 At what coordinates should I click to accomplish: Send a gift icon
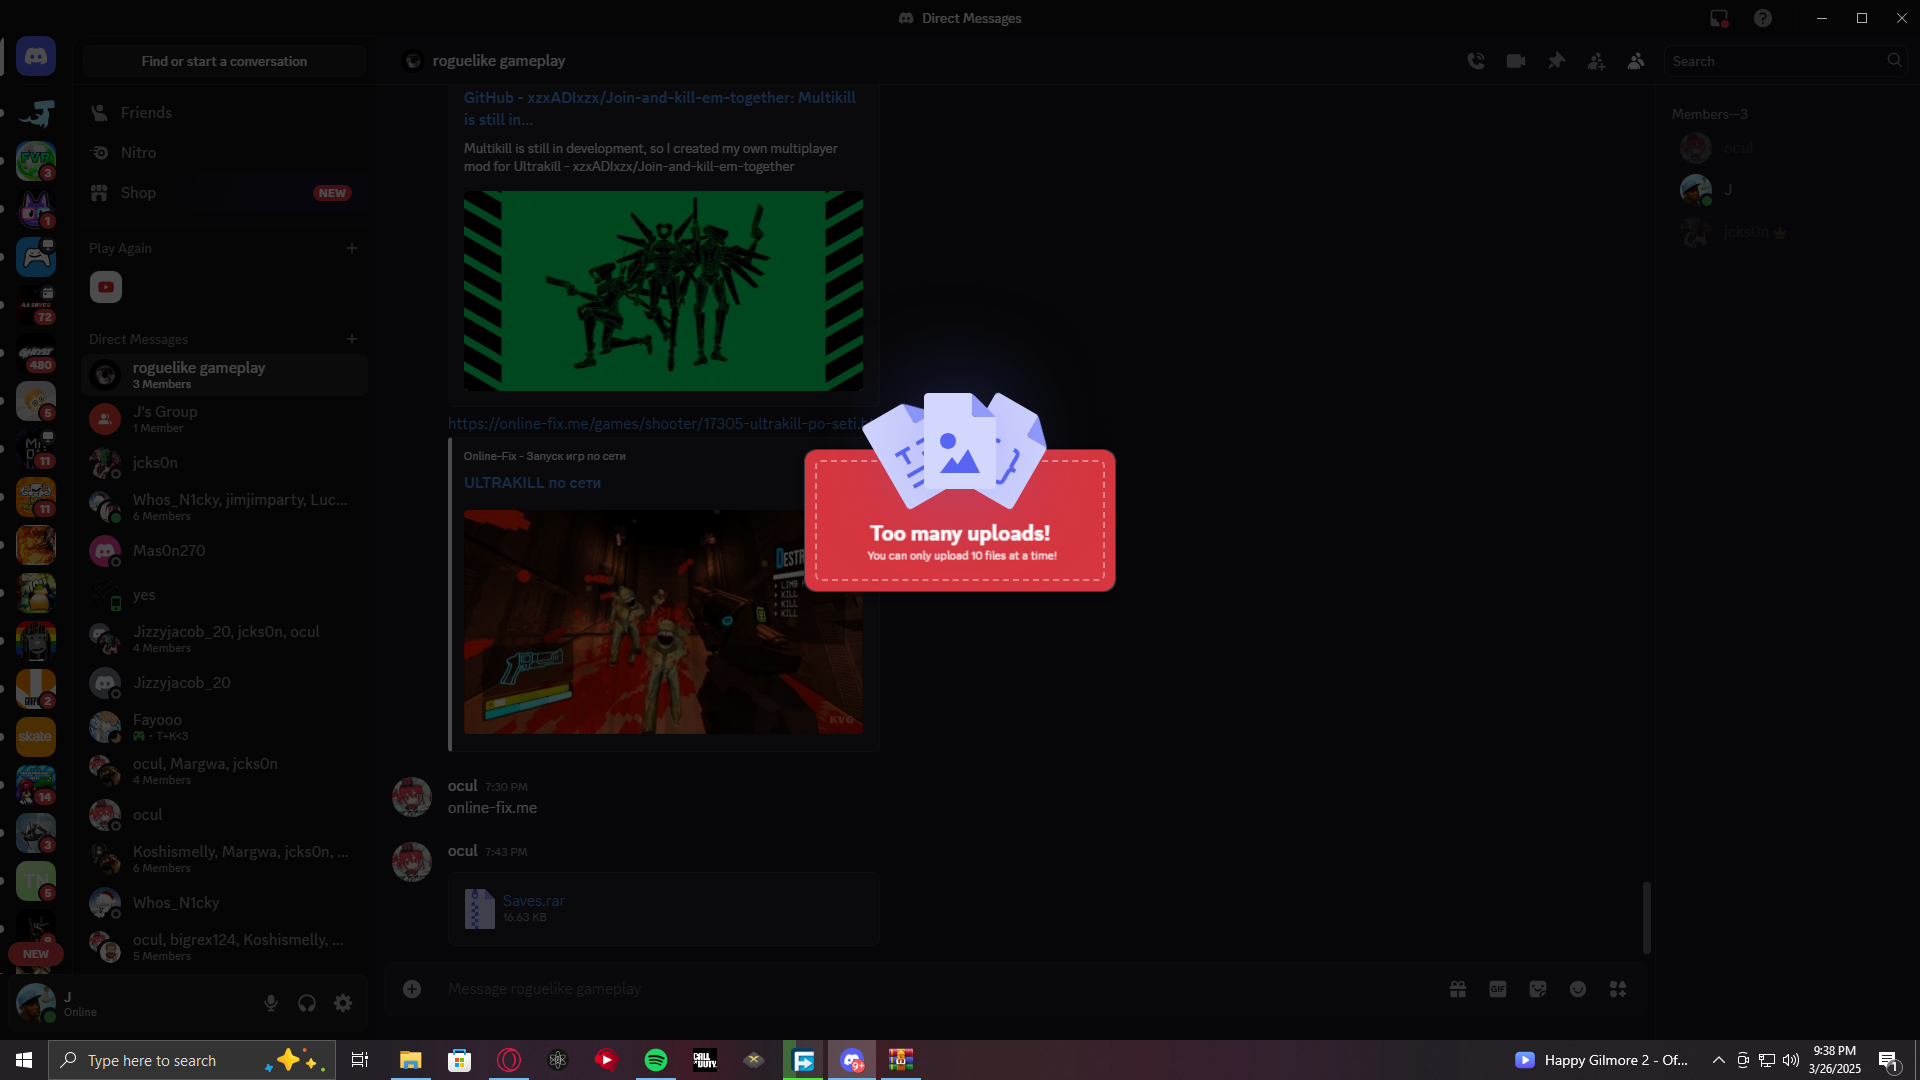pos(1458,989)
